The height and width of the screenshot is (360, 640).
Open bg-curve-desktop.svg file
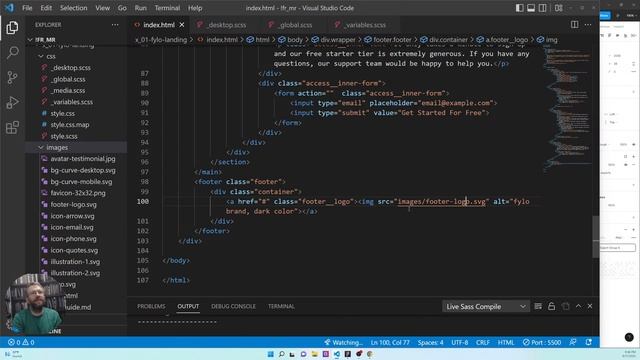(83, 170)
